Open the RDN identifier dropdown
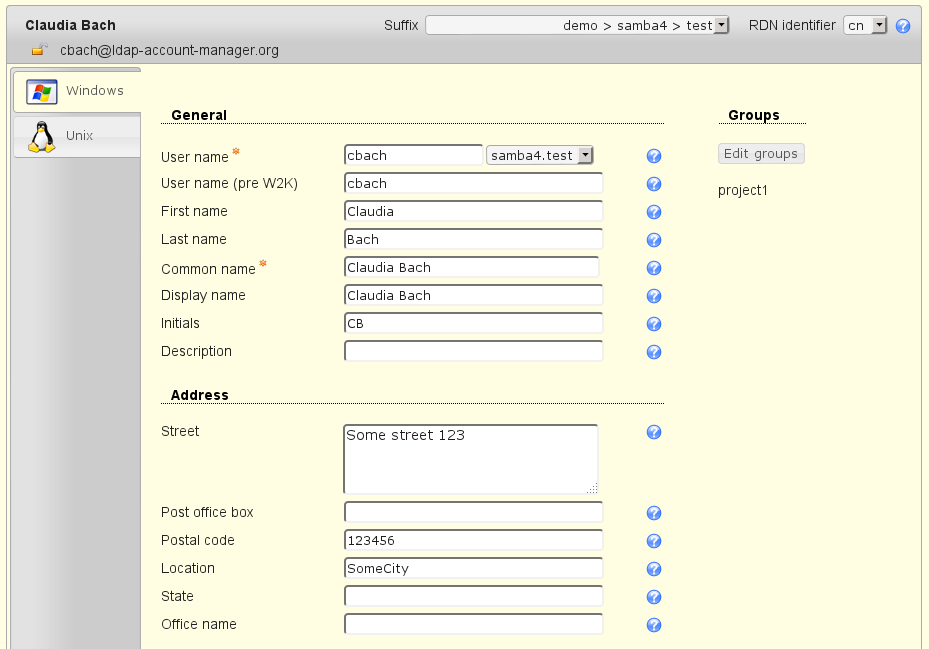 [x=865, y=26]
